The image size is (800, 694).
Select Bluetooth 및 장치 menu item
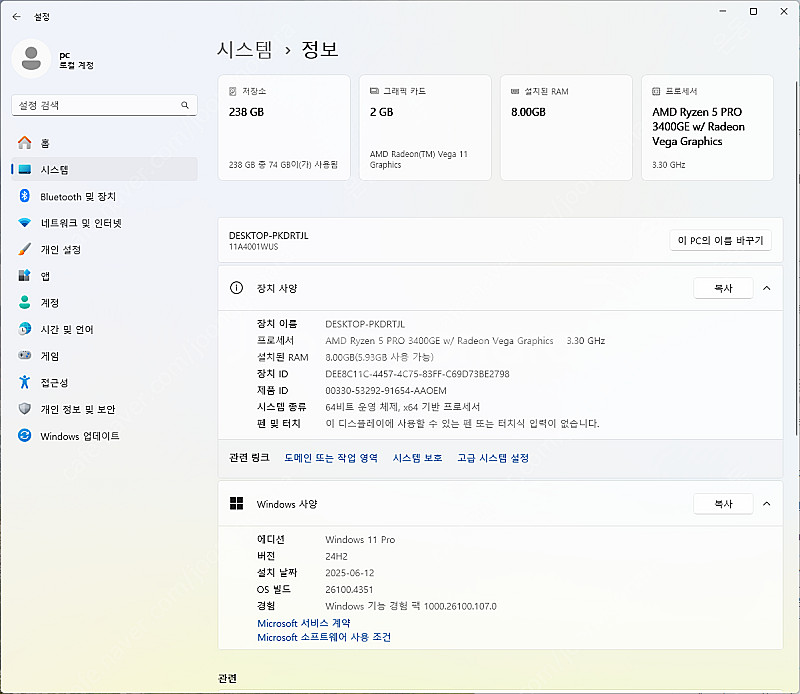(x=104, y=196)
